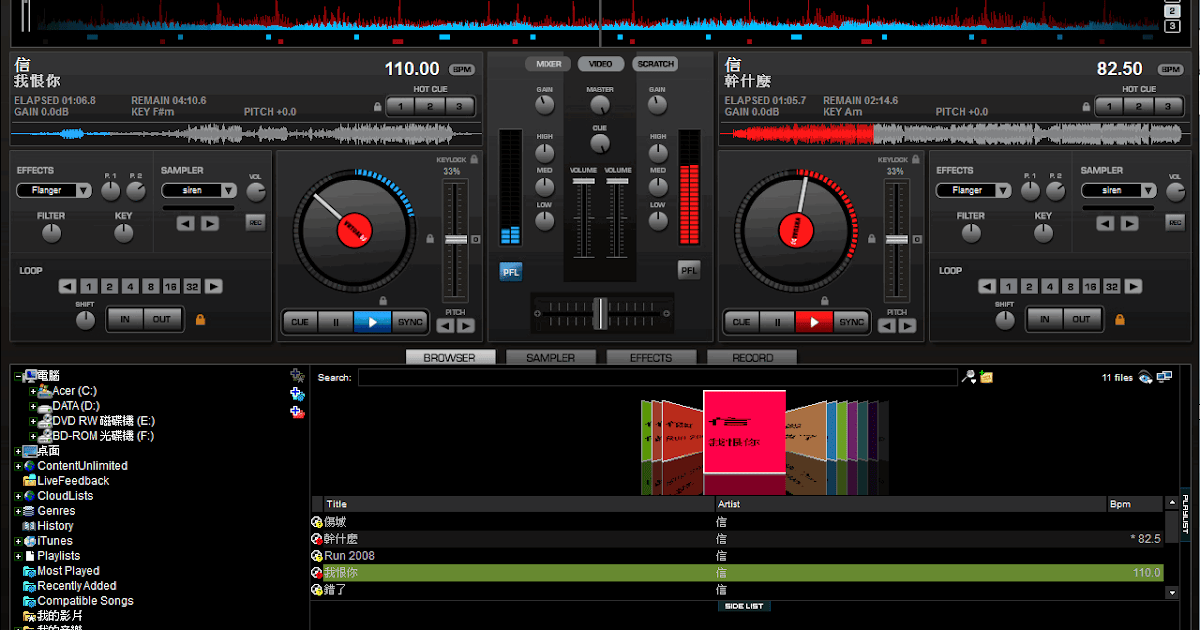1200x630 pixels.
Task: Expand the ContentUnlimited folder
Action: tap(18, 466)
